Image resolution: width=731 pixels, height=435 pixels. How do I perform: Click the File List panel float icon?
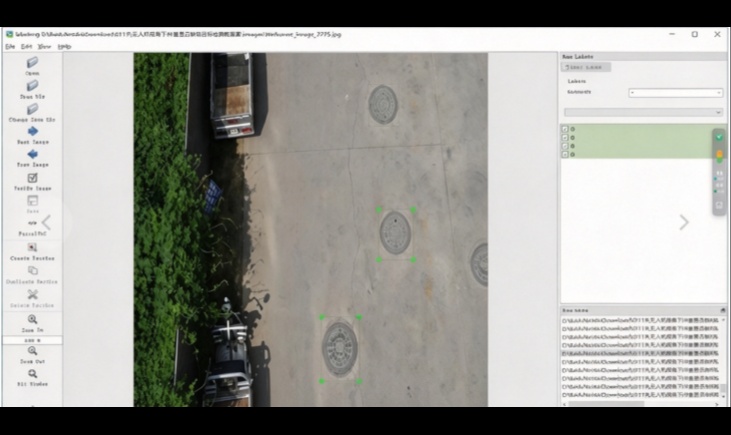click(x=723, y=310)
